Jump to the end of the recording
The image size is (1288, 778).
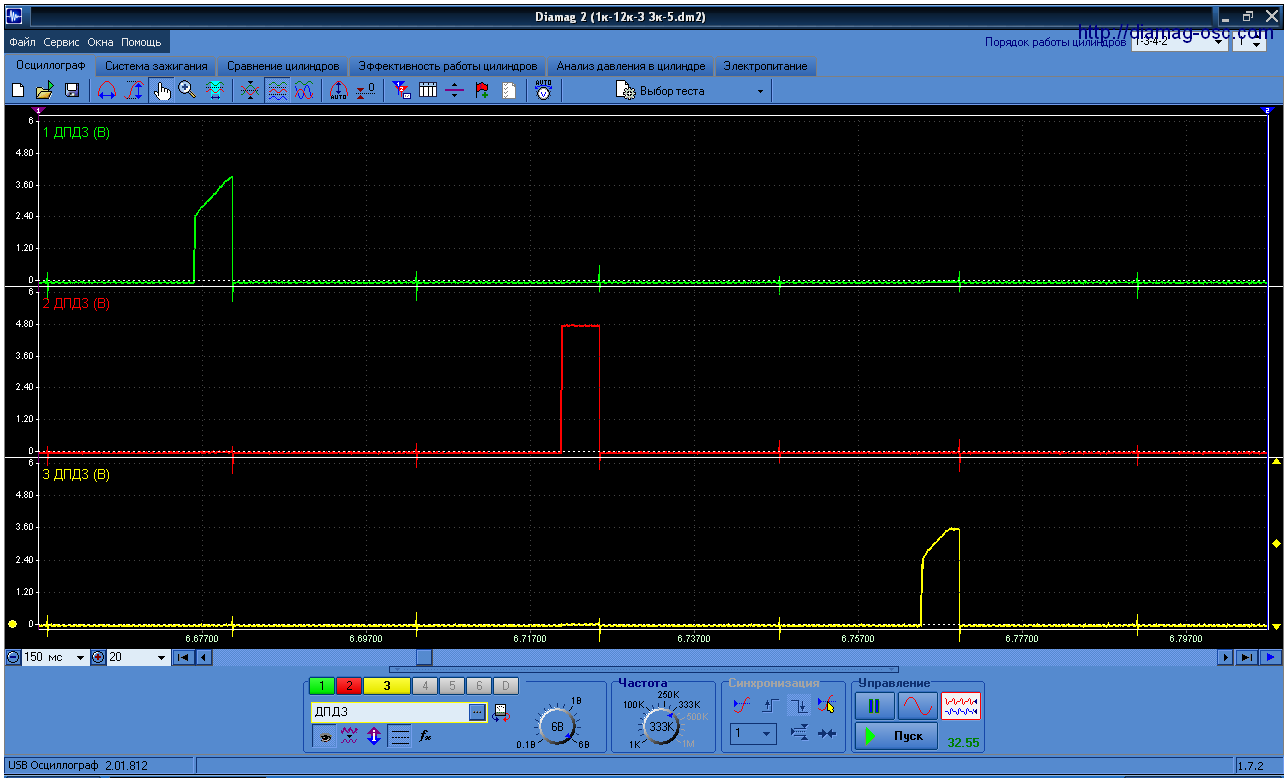click(x=1246, y=657)
